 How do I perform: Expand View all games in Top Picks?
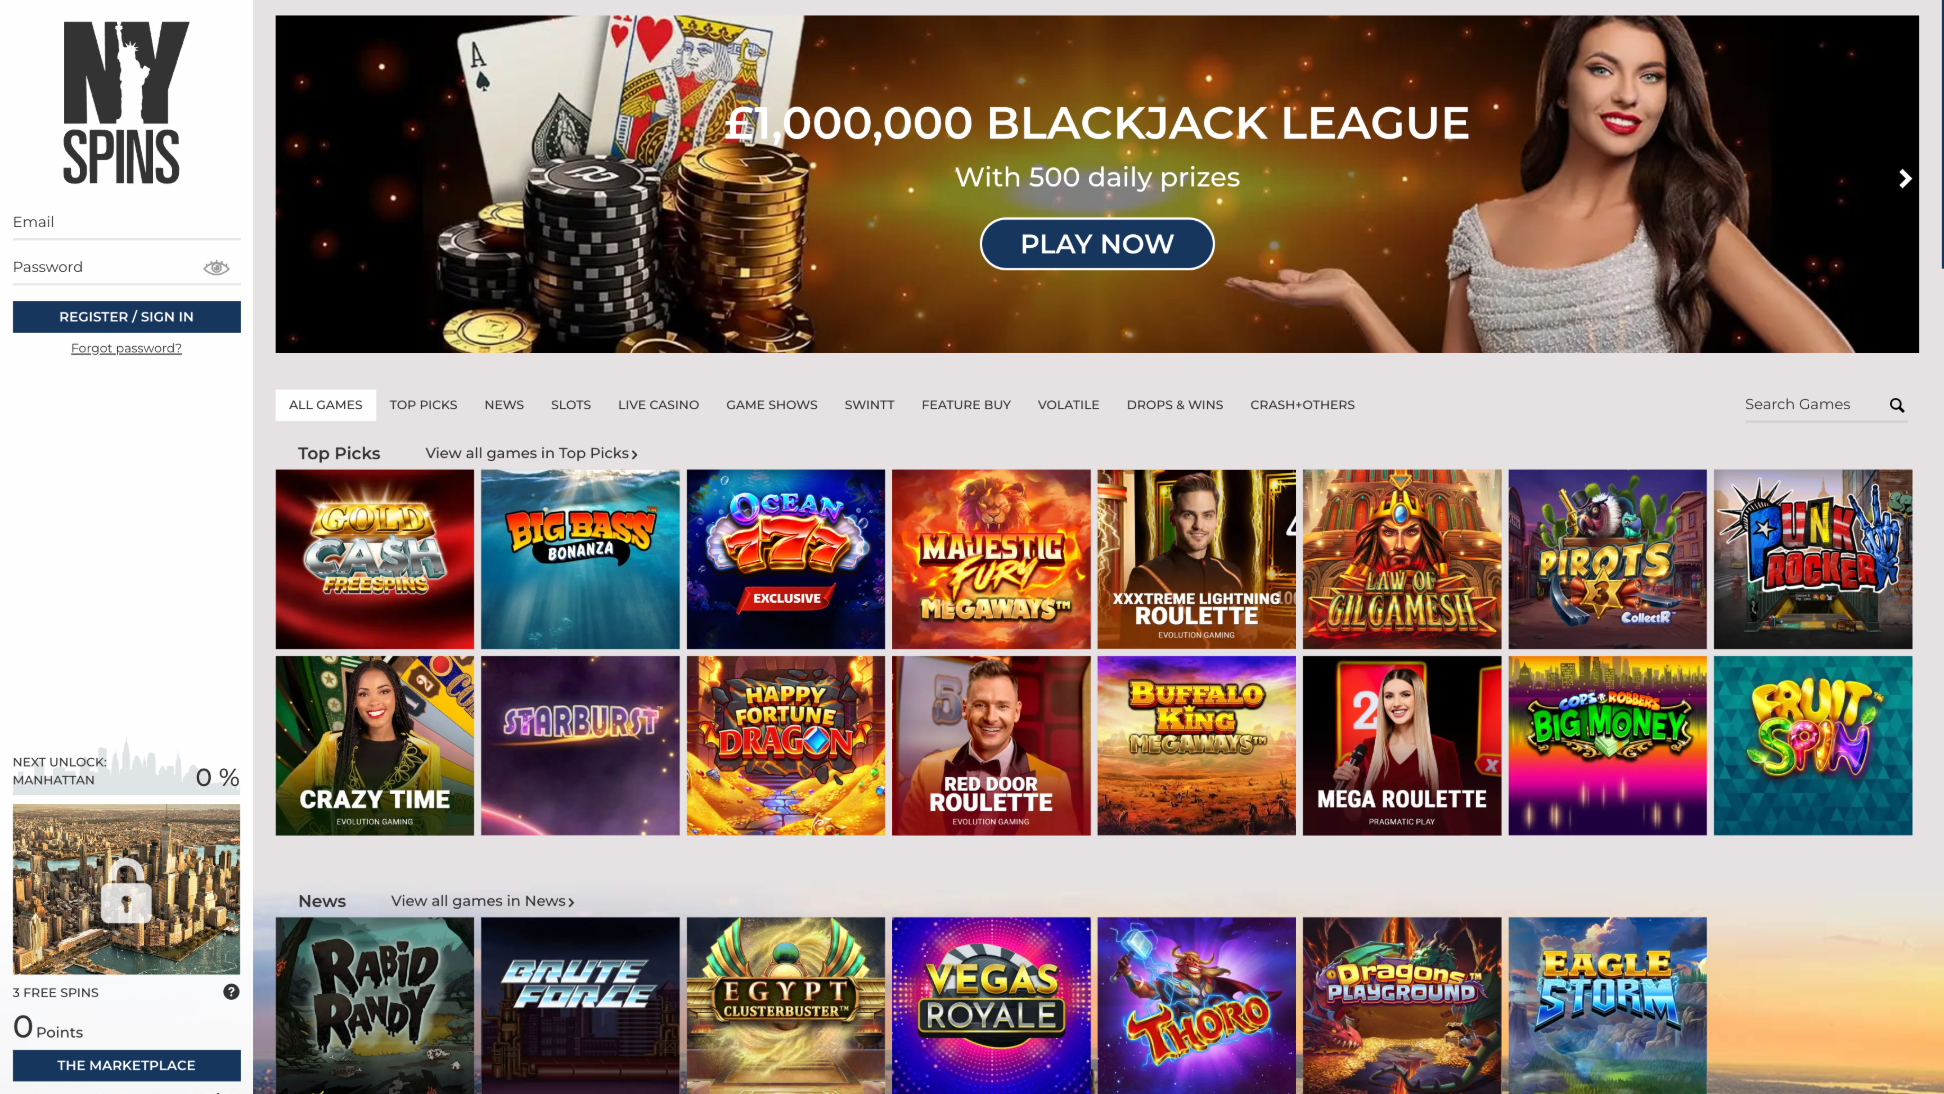pyautogui.click(x=532, y=453)
